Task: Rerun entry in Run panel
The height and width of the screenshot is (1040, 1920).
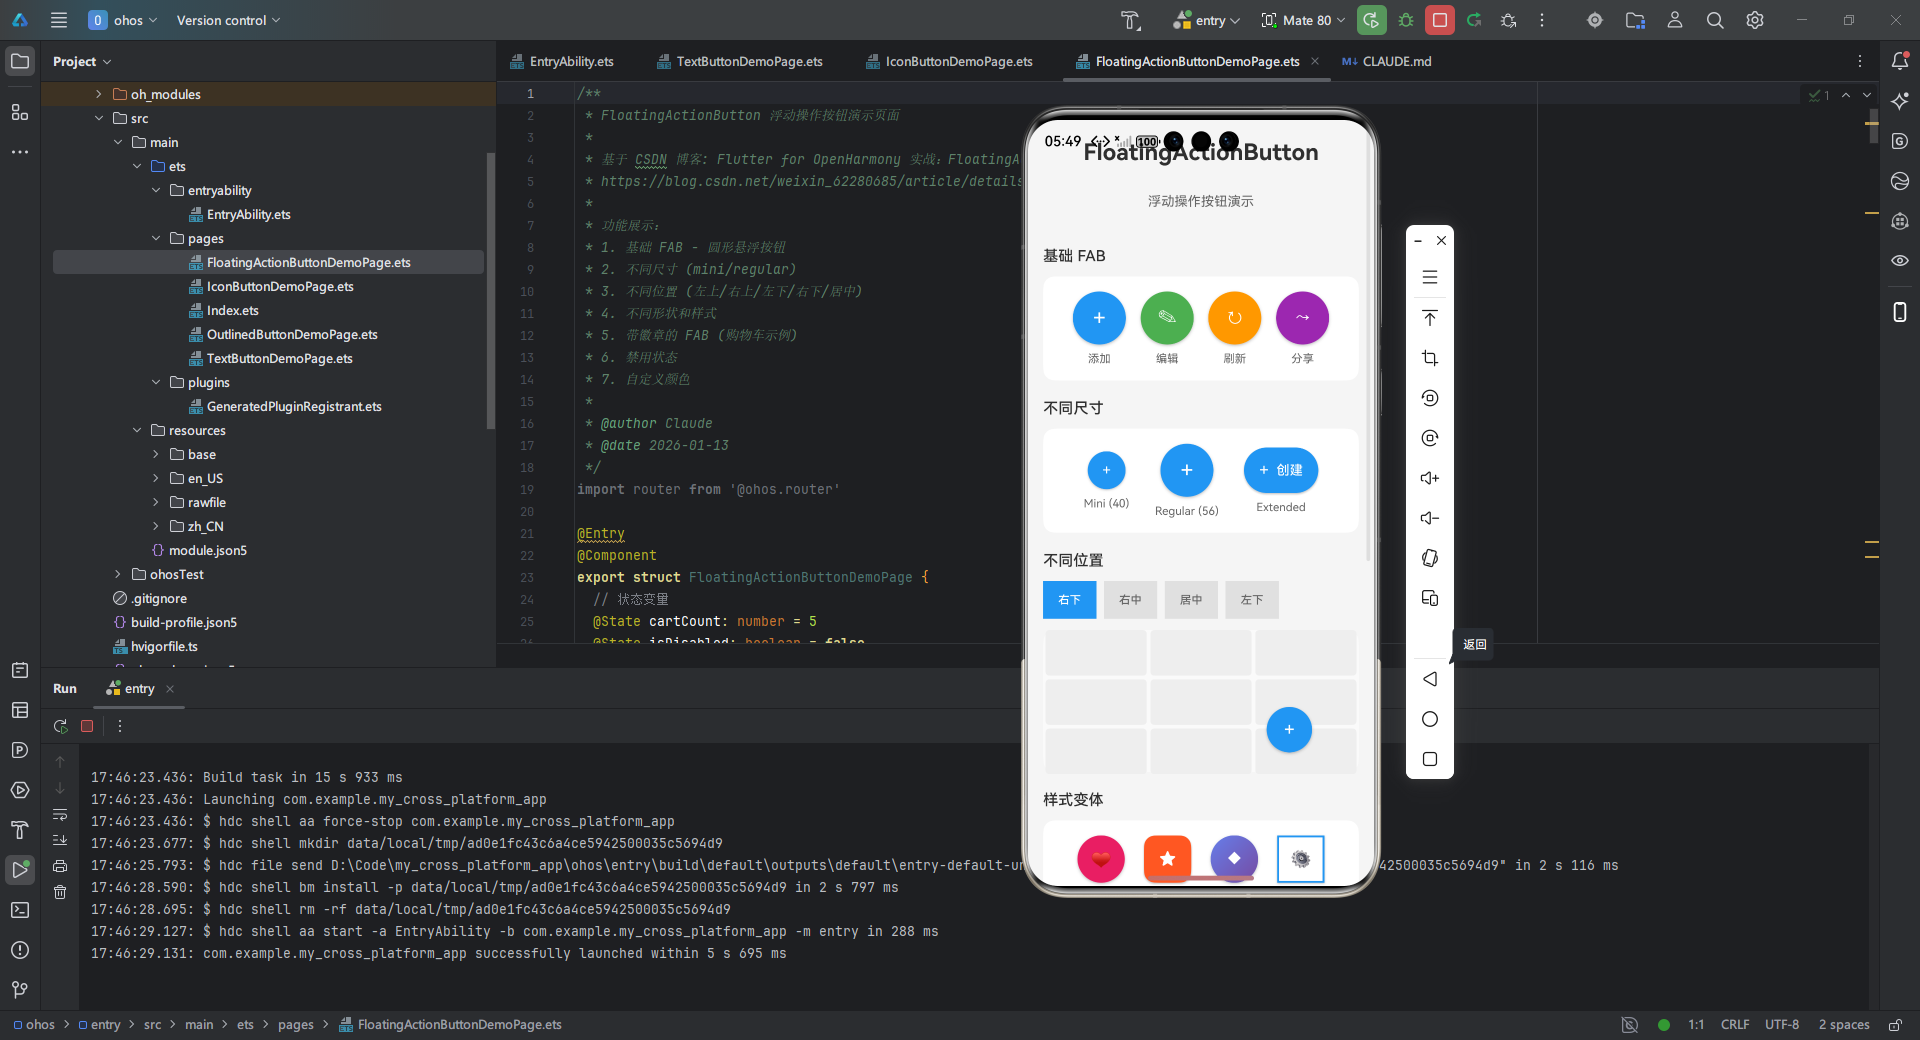Action: [61, 726]
